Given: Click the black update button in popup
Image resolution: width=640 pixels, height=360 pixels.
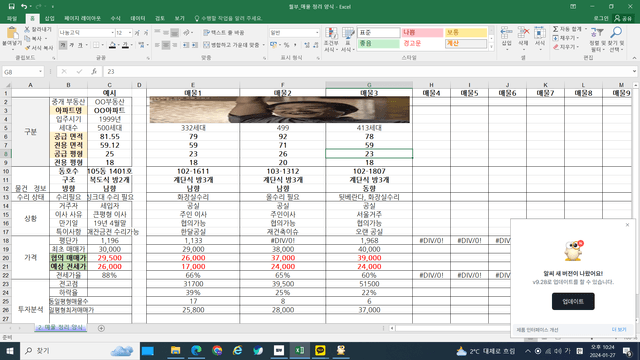Looking at the screenshot, I should pyautogui.click(x=573, y=301).
